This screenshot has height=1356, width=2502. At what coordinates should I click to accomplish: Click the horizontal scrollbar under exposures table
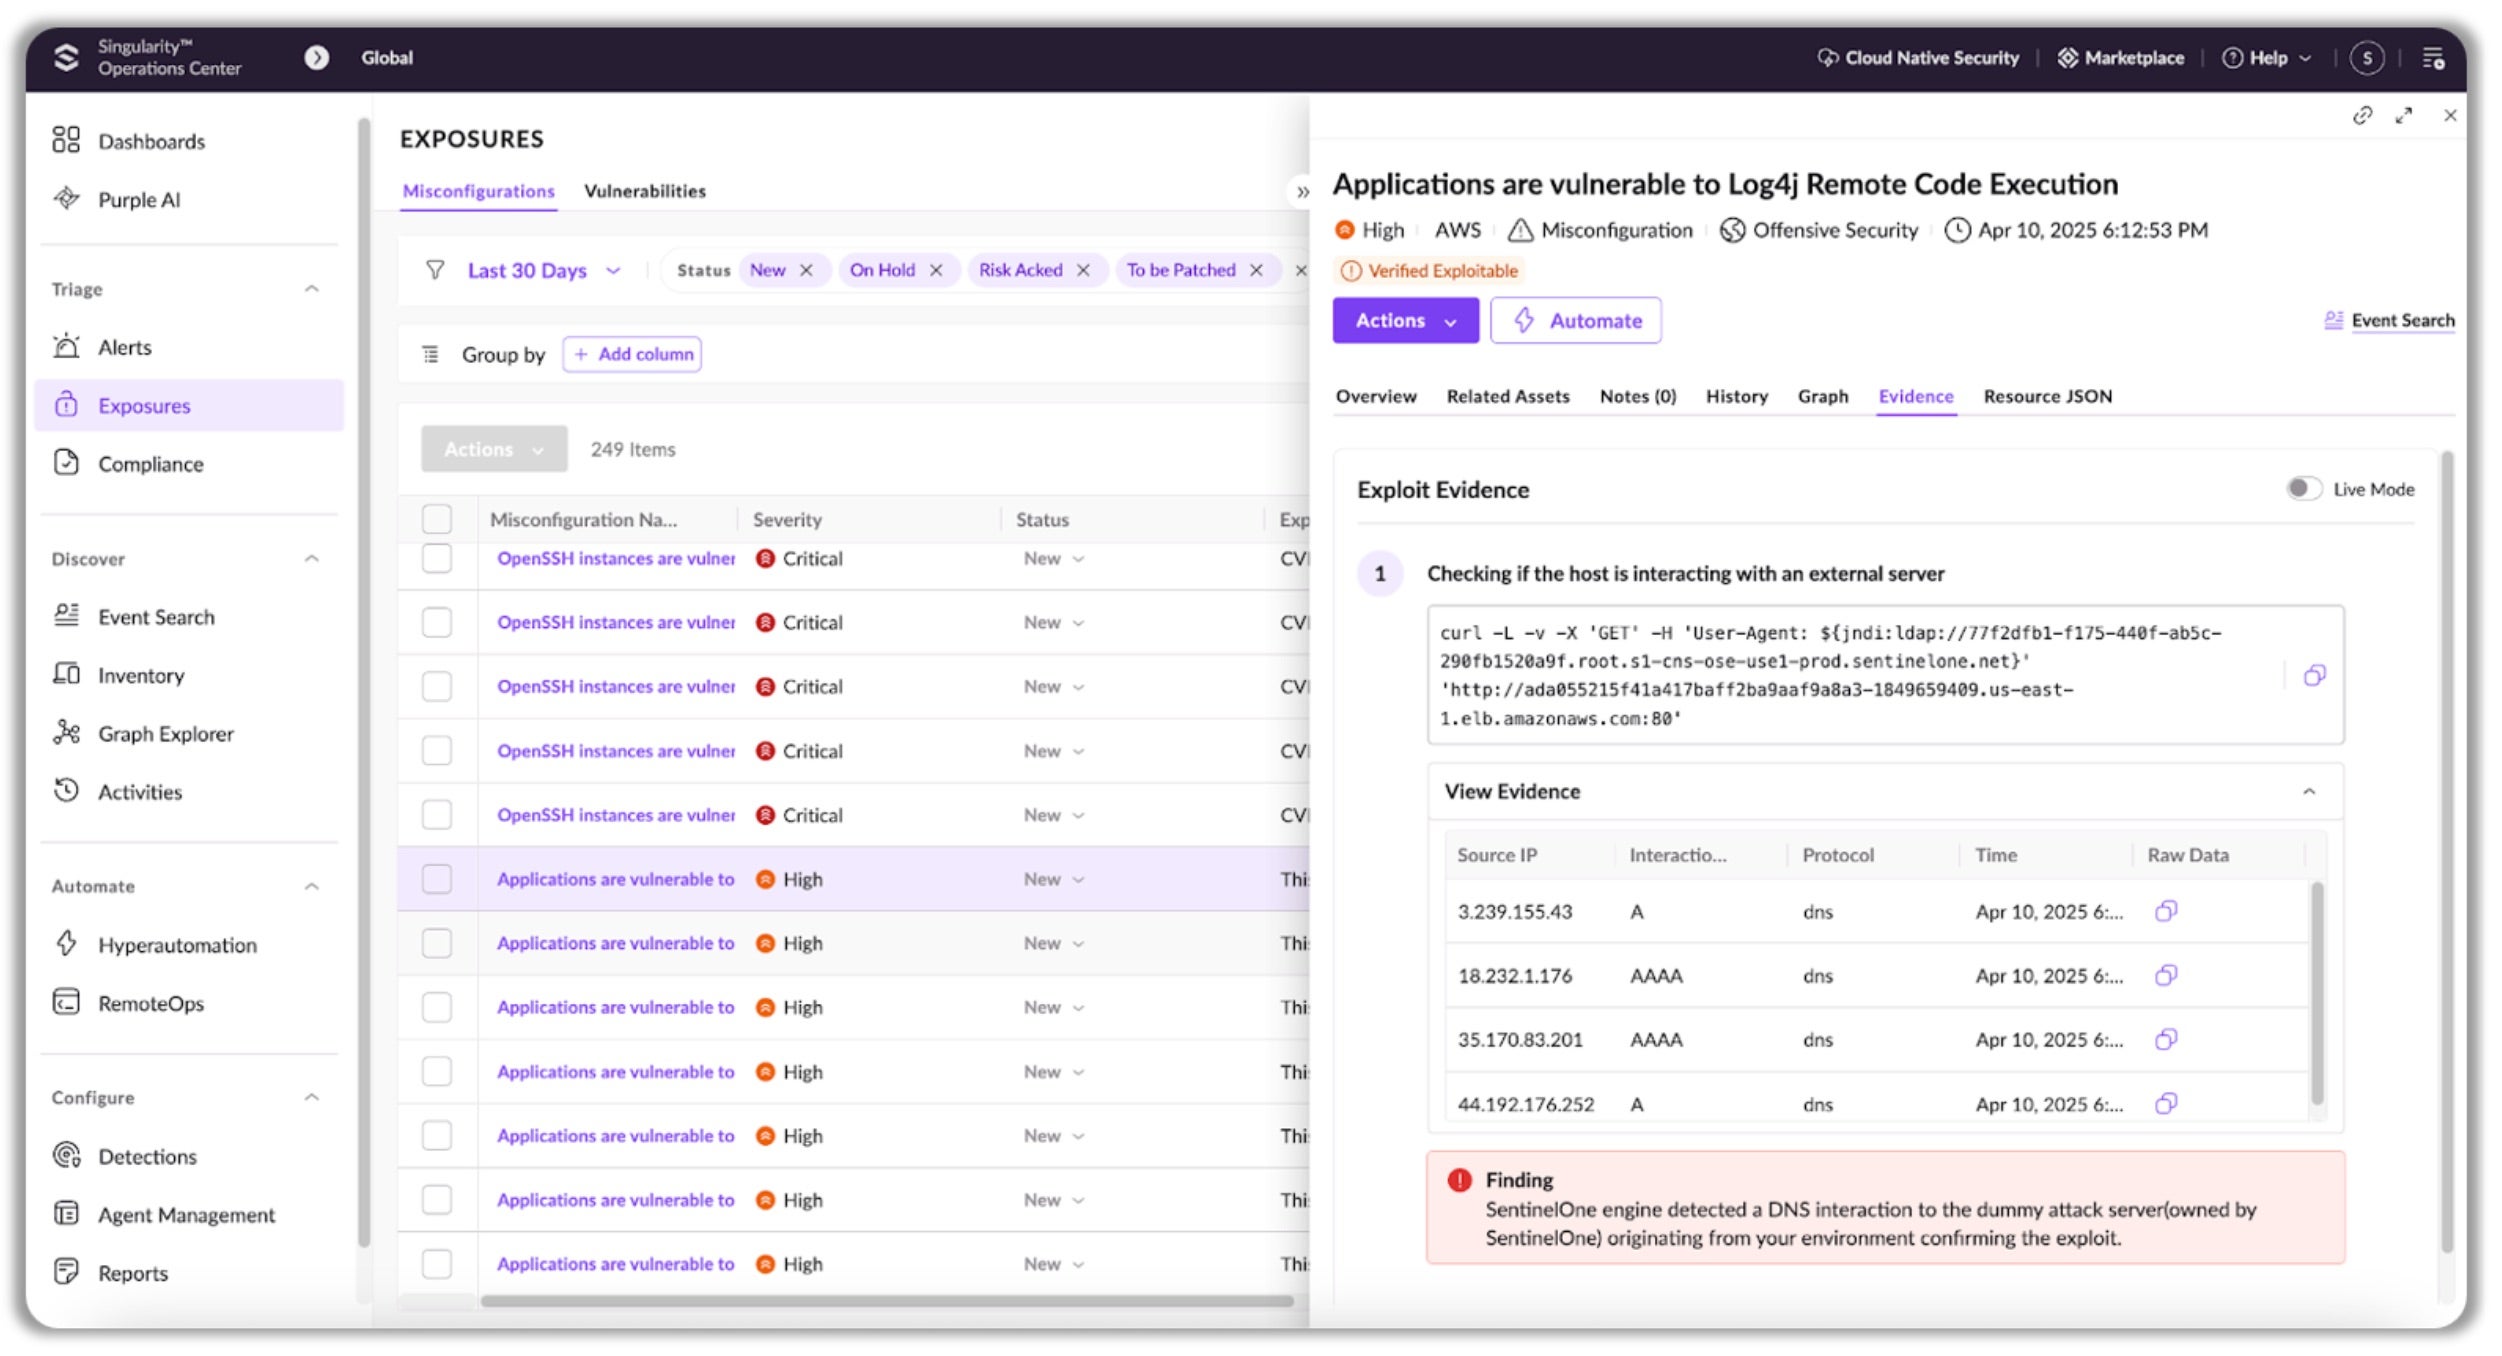(886, 1301)
